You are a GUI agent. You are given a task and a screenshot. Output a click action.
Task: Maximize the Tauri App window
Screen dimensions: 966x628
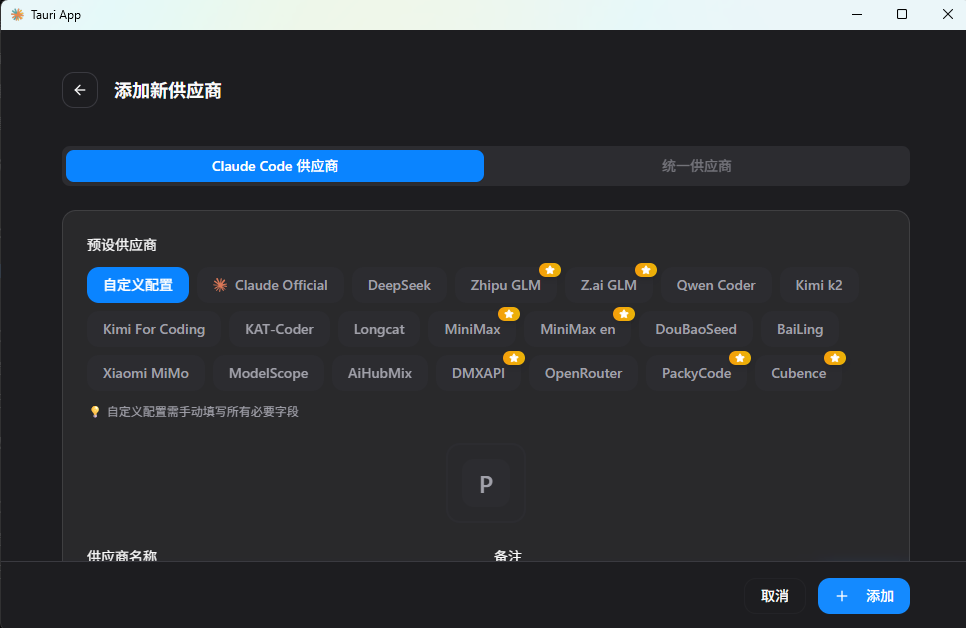tap(902, 14)
